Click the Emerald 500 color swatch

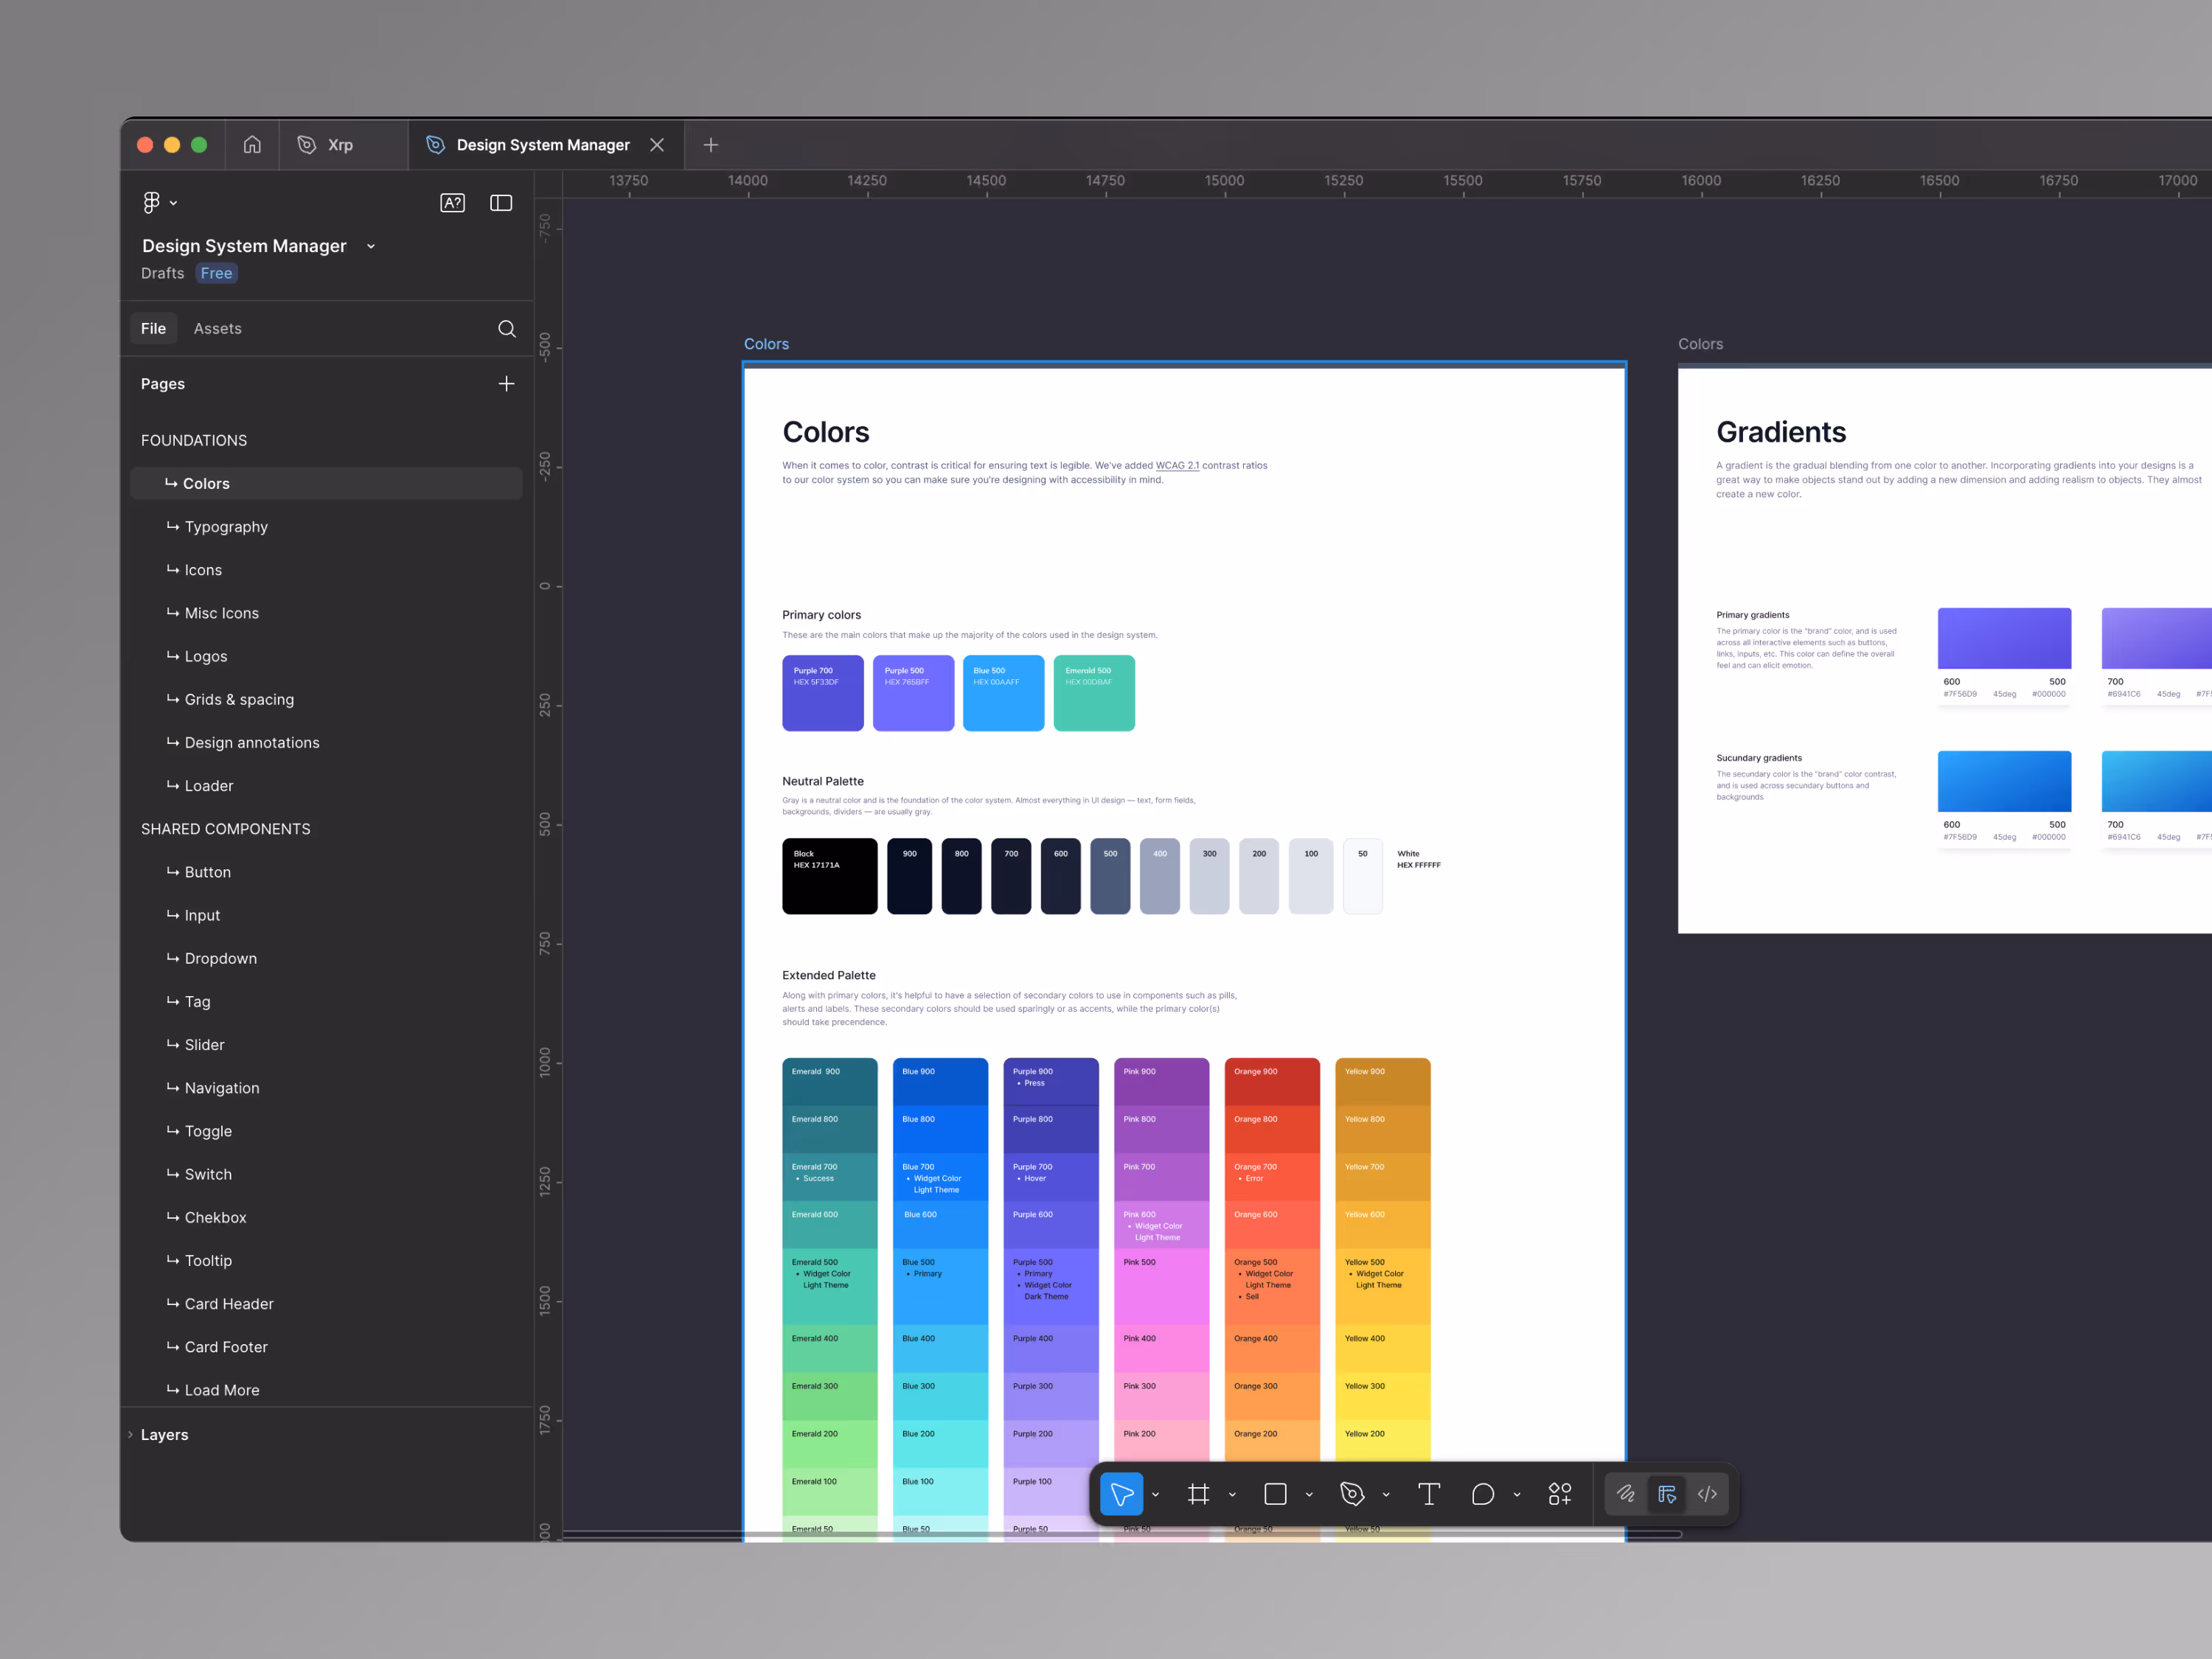1093,692
